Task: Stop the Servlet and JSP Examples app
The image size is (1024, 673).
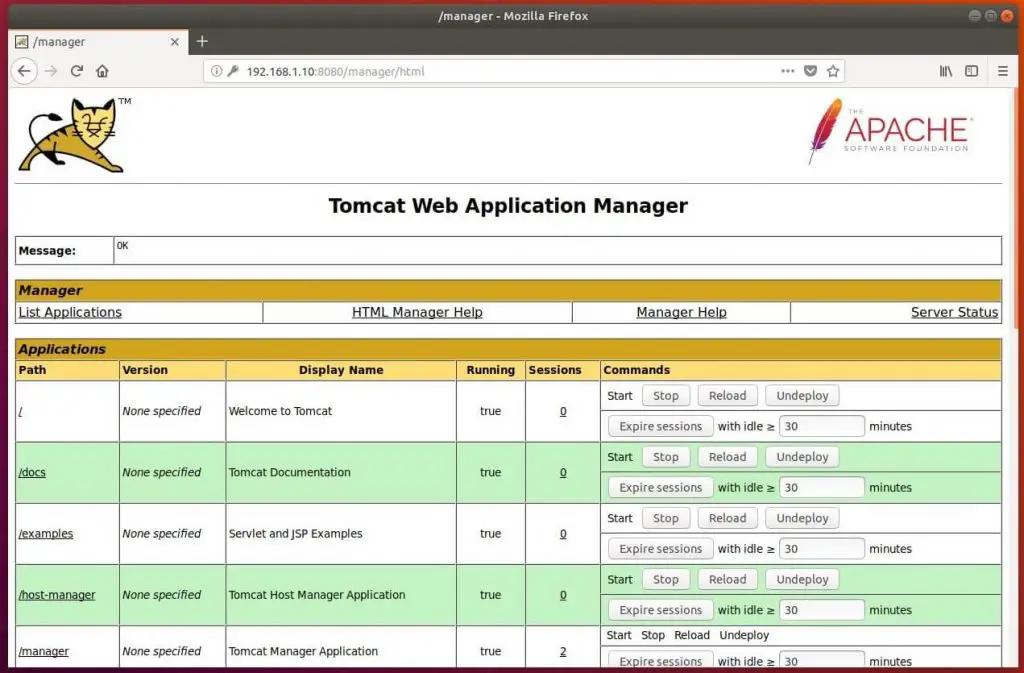Action: pos(665,518)
